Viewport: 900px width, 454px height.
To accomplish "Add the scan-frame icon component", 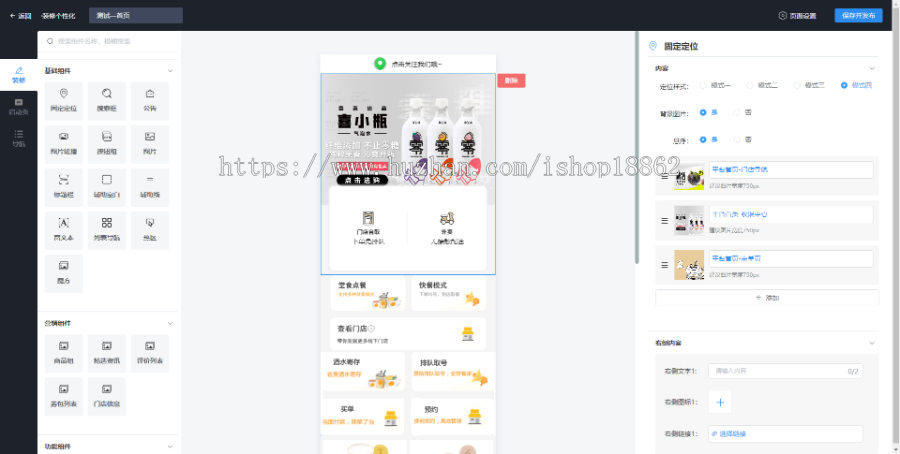I will click(x=64, y=187).
